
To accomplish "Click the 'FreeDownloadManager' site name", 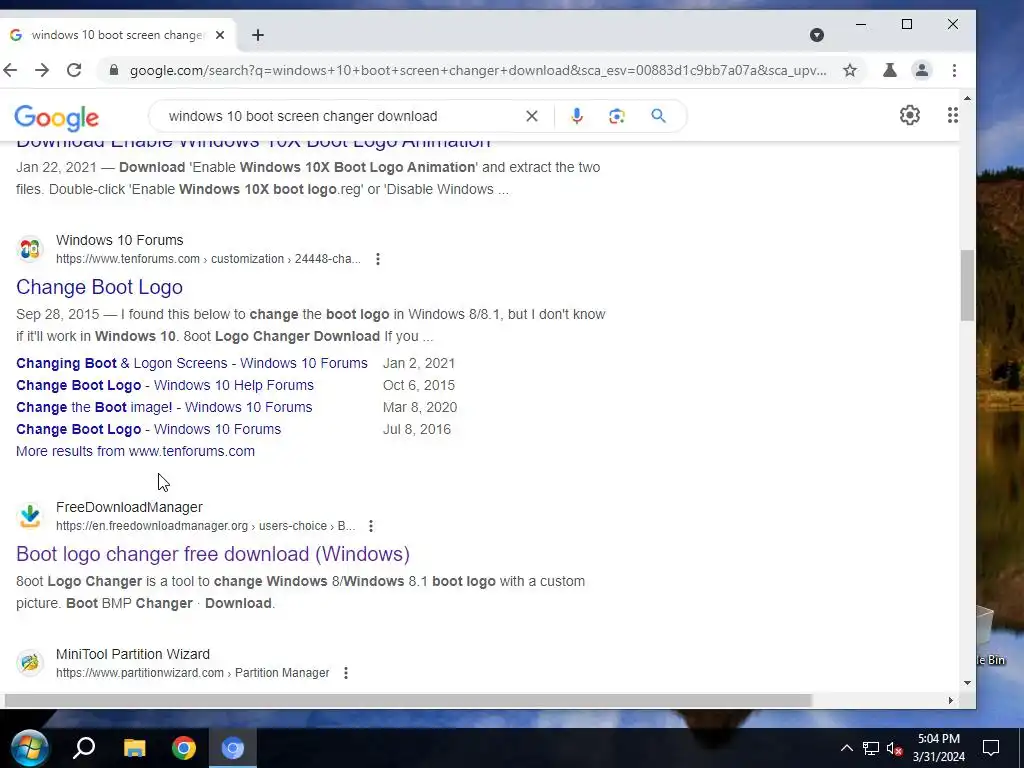I will pos(129,507).
